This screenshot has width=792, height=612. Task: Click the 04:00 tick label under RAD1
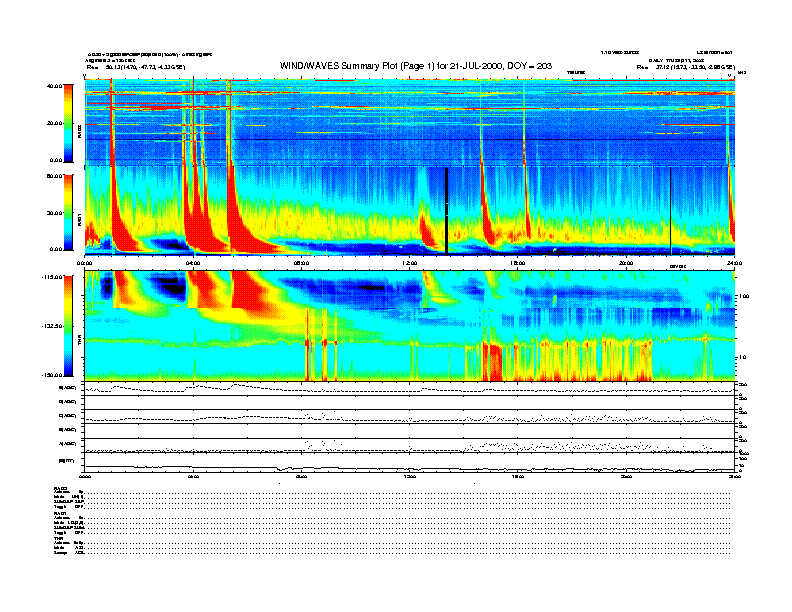pyautogui.click(x=193, y=263)
